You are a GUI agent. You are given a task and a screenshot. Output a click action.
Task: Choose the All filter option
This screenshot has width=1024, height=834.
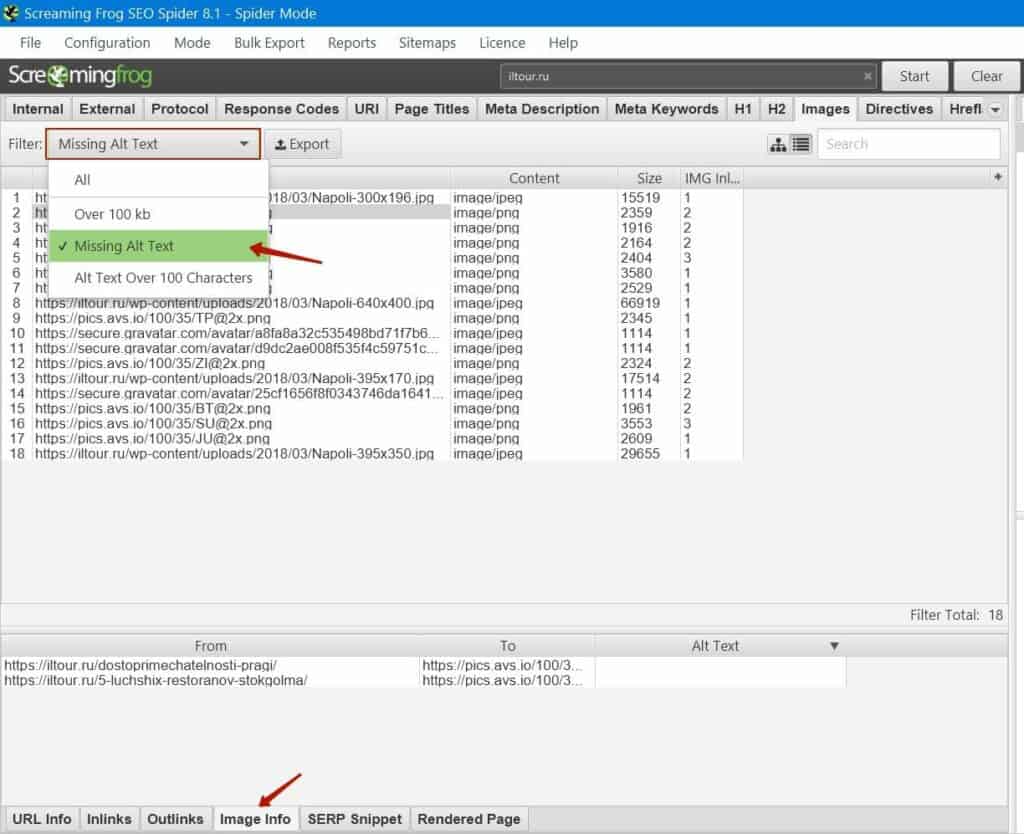click(158, 180)
